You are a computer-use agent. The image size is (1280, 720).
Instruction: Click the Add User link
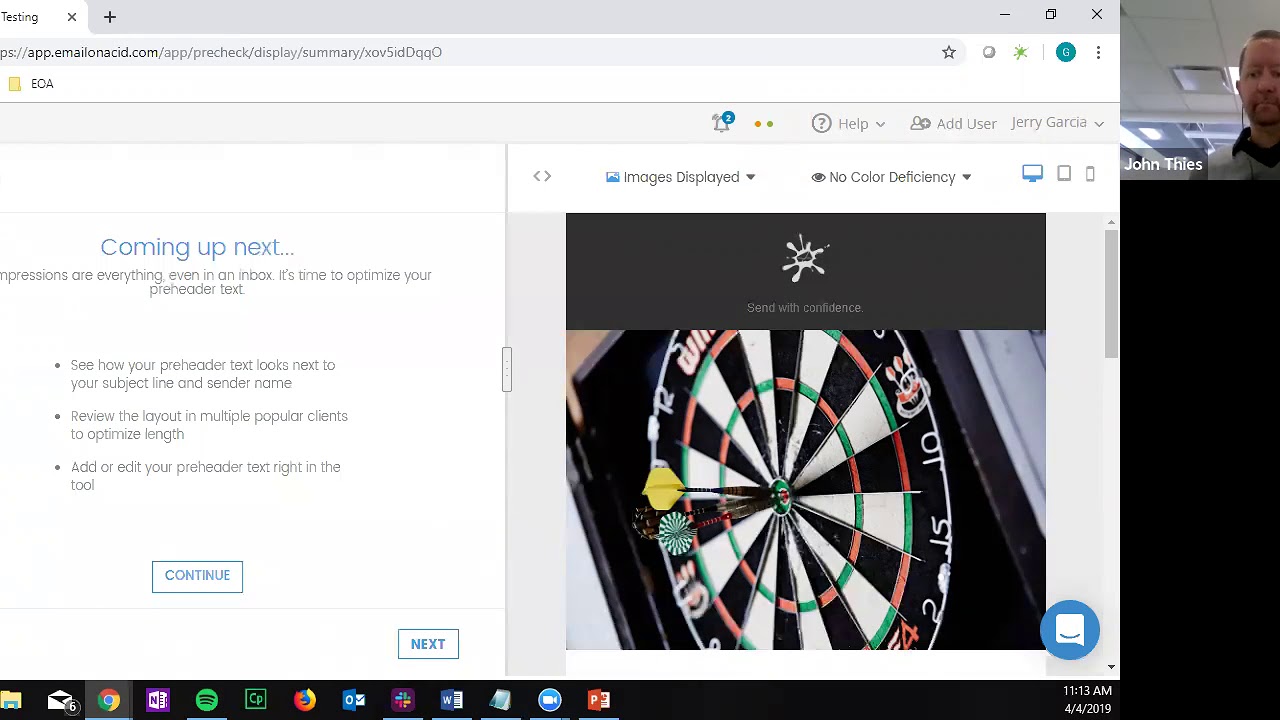[x=953, y=123]
